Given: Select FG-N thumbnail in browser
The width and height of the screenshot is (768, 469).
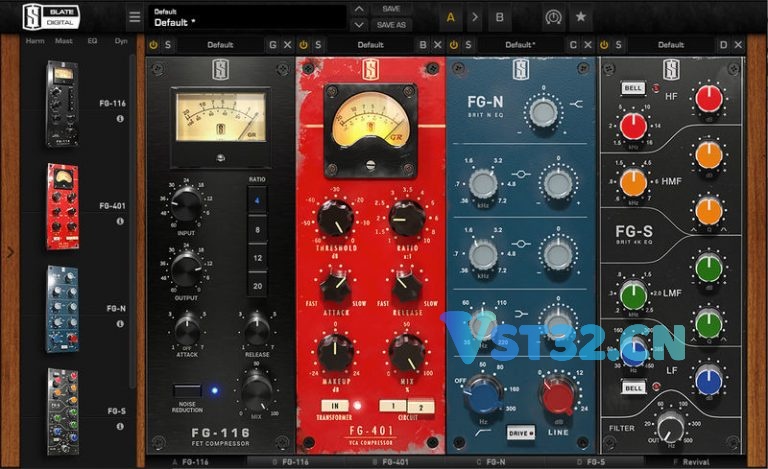Looking at the screenshot, I should click(x=62, y=309).
